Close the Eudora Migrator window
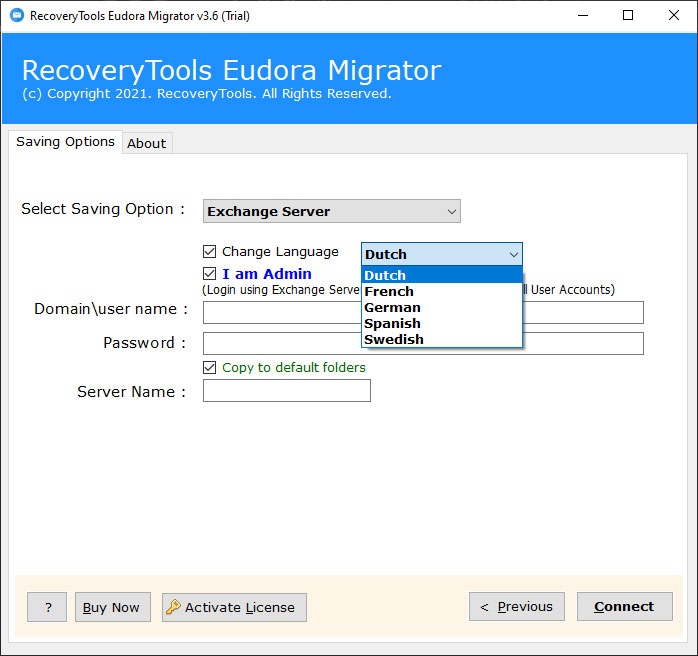This screenshot has height=656, width=698. tap(674, 16)
